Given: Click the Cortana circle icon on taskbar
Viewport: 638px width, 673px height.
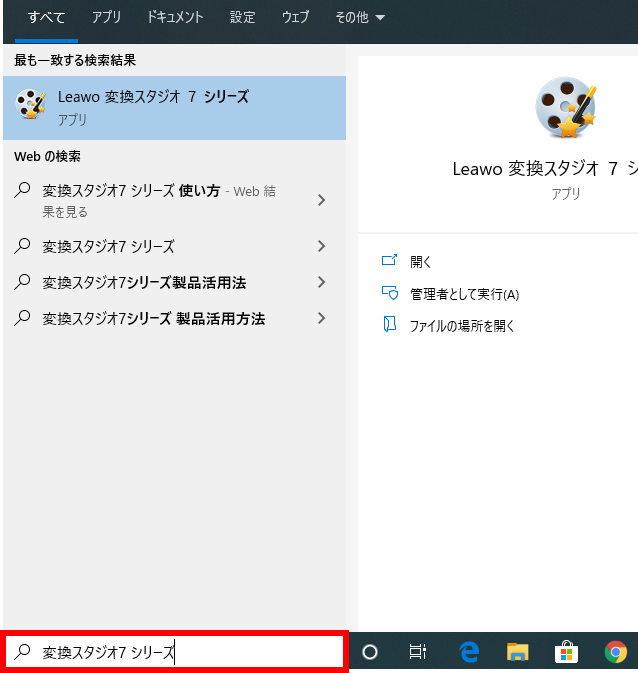Looking at the screenshot, I should [x=370, y=652].
